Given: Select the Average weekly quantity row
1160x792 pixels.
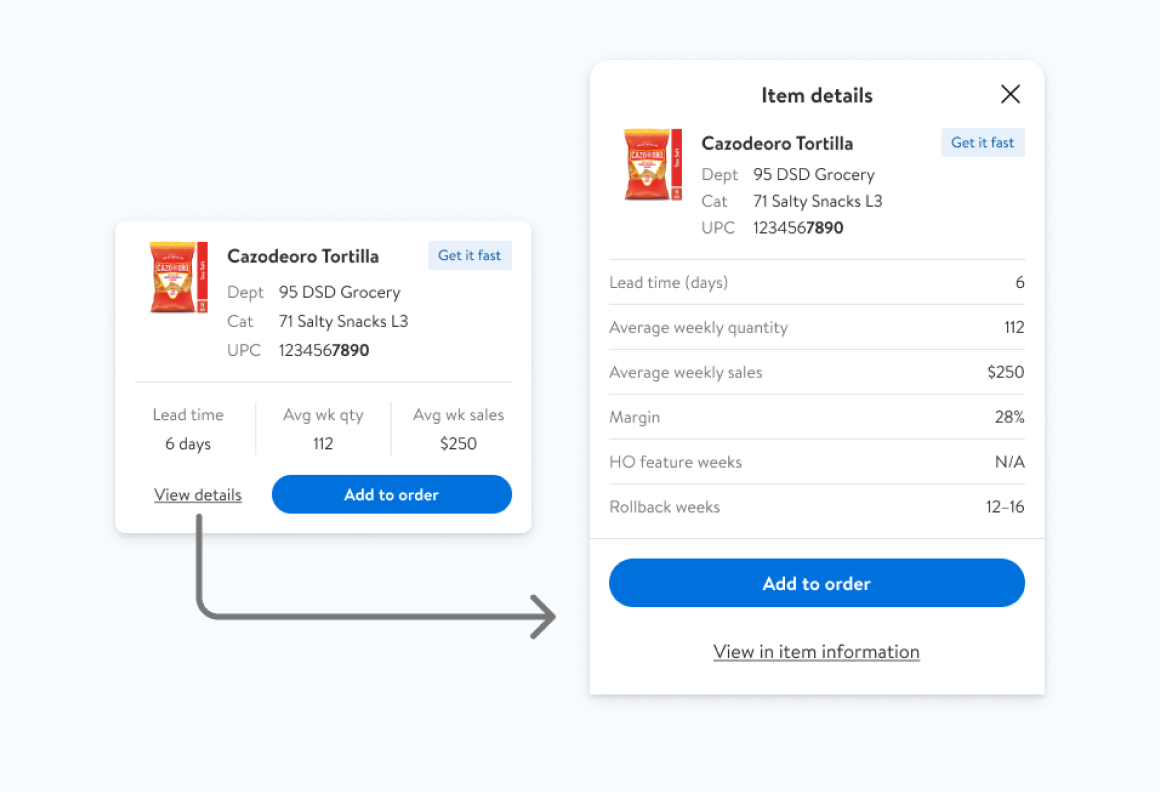Looking at the screenshot, I should 816,328.
